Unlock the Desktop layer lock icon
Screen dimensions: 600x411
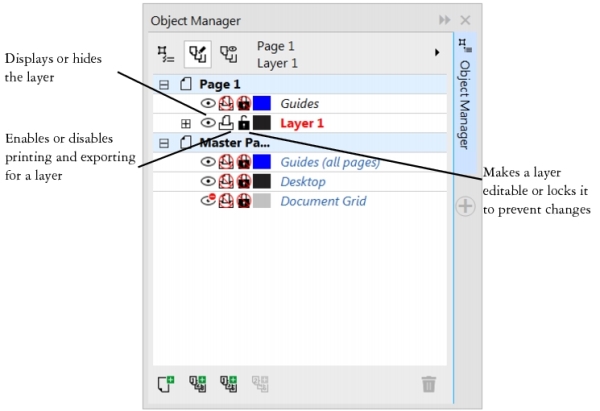pyautogui.click(x=243, y=181)
